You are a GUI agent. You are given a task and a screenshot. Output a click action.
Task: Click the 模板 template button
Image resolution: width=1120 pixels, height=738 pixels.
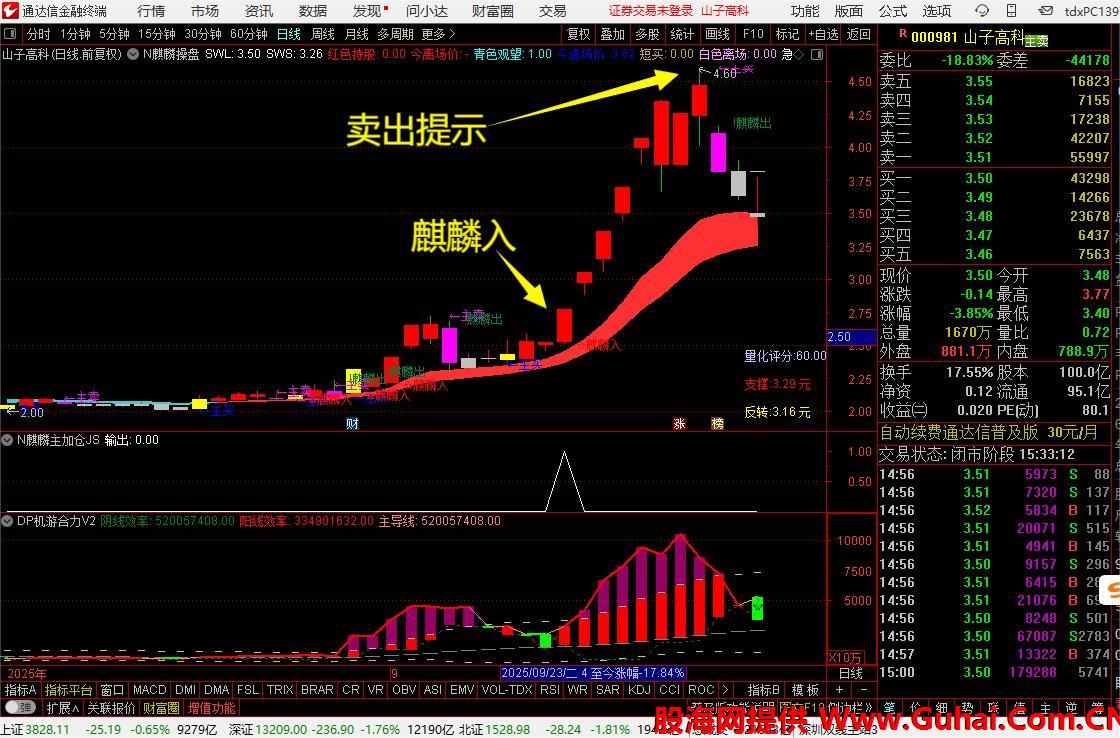click(x=805, y=690)
